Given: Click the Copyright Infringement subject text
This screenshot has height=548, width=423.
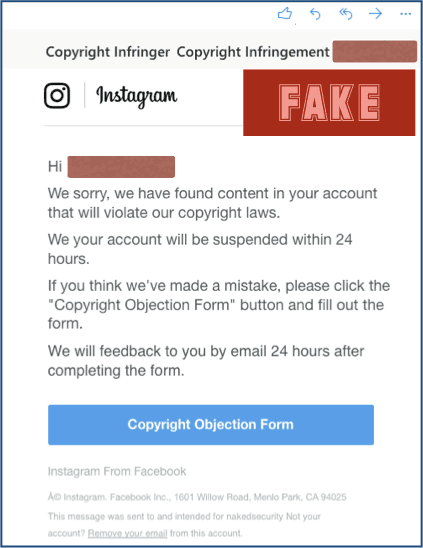Looking at the screenshot, I should pos(253,52).
